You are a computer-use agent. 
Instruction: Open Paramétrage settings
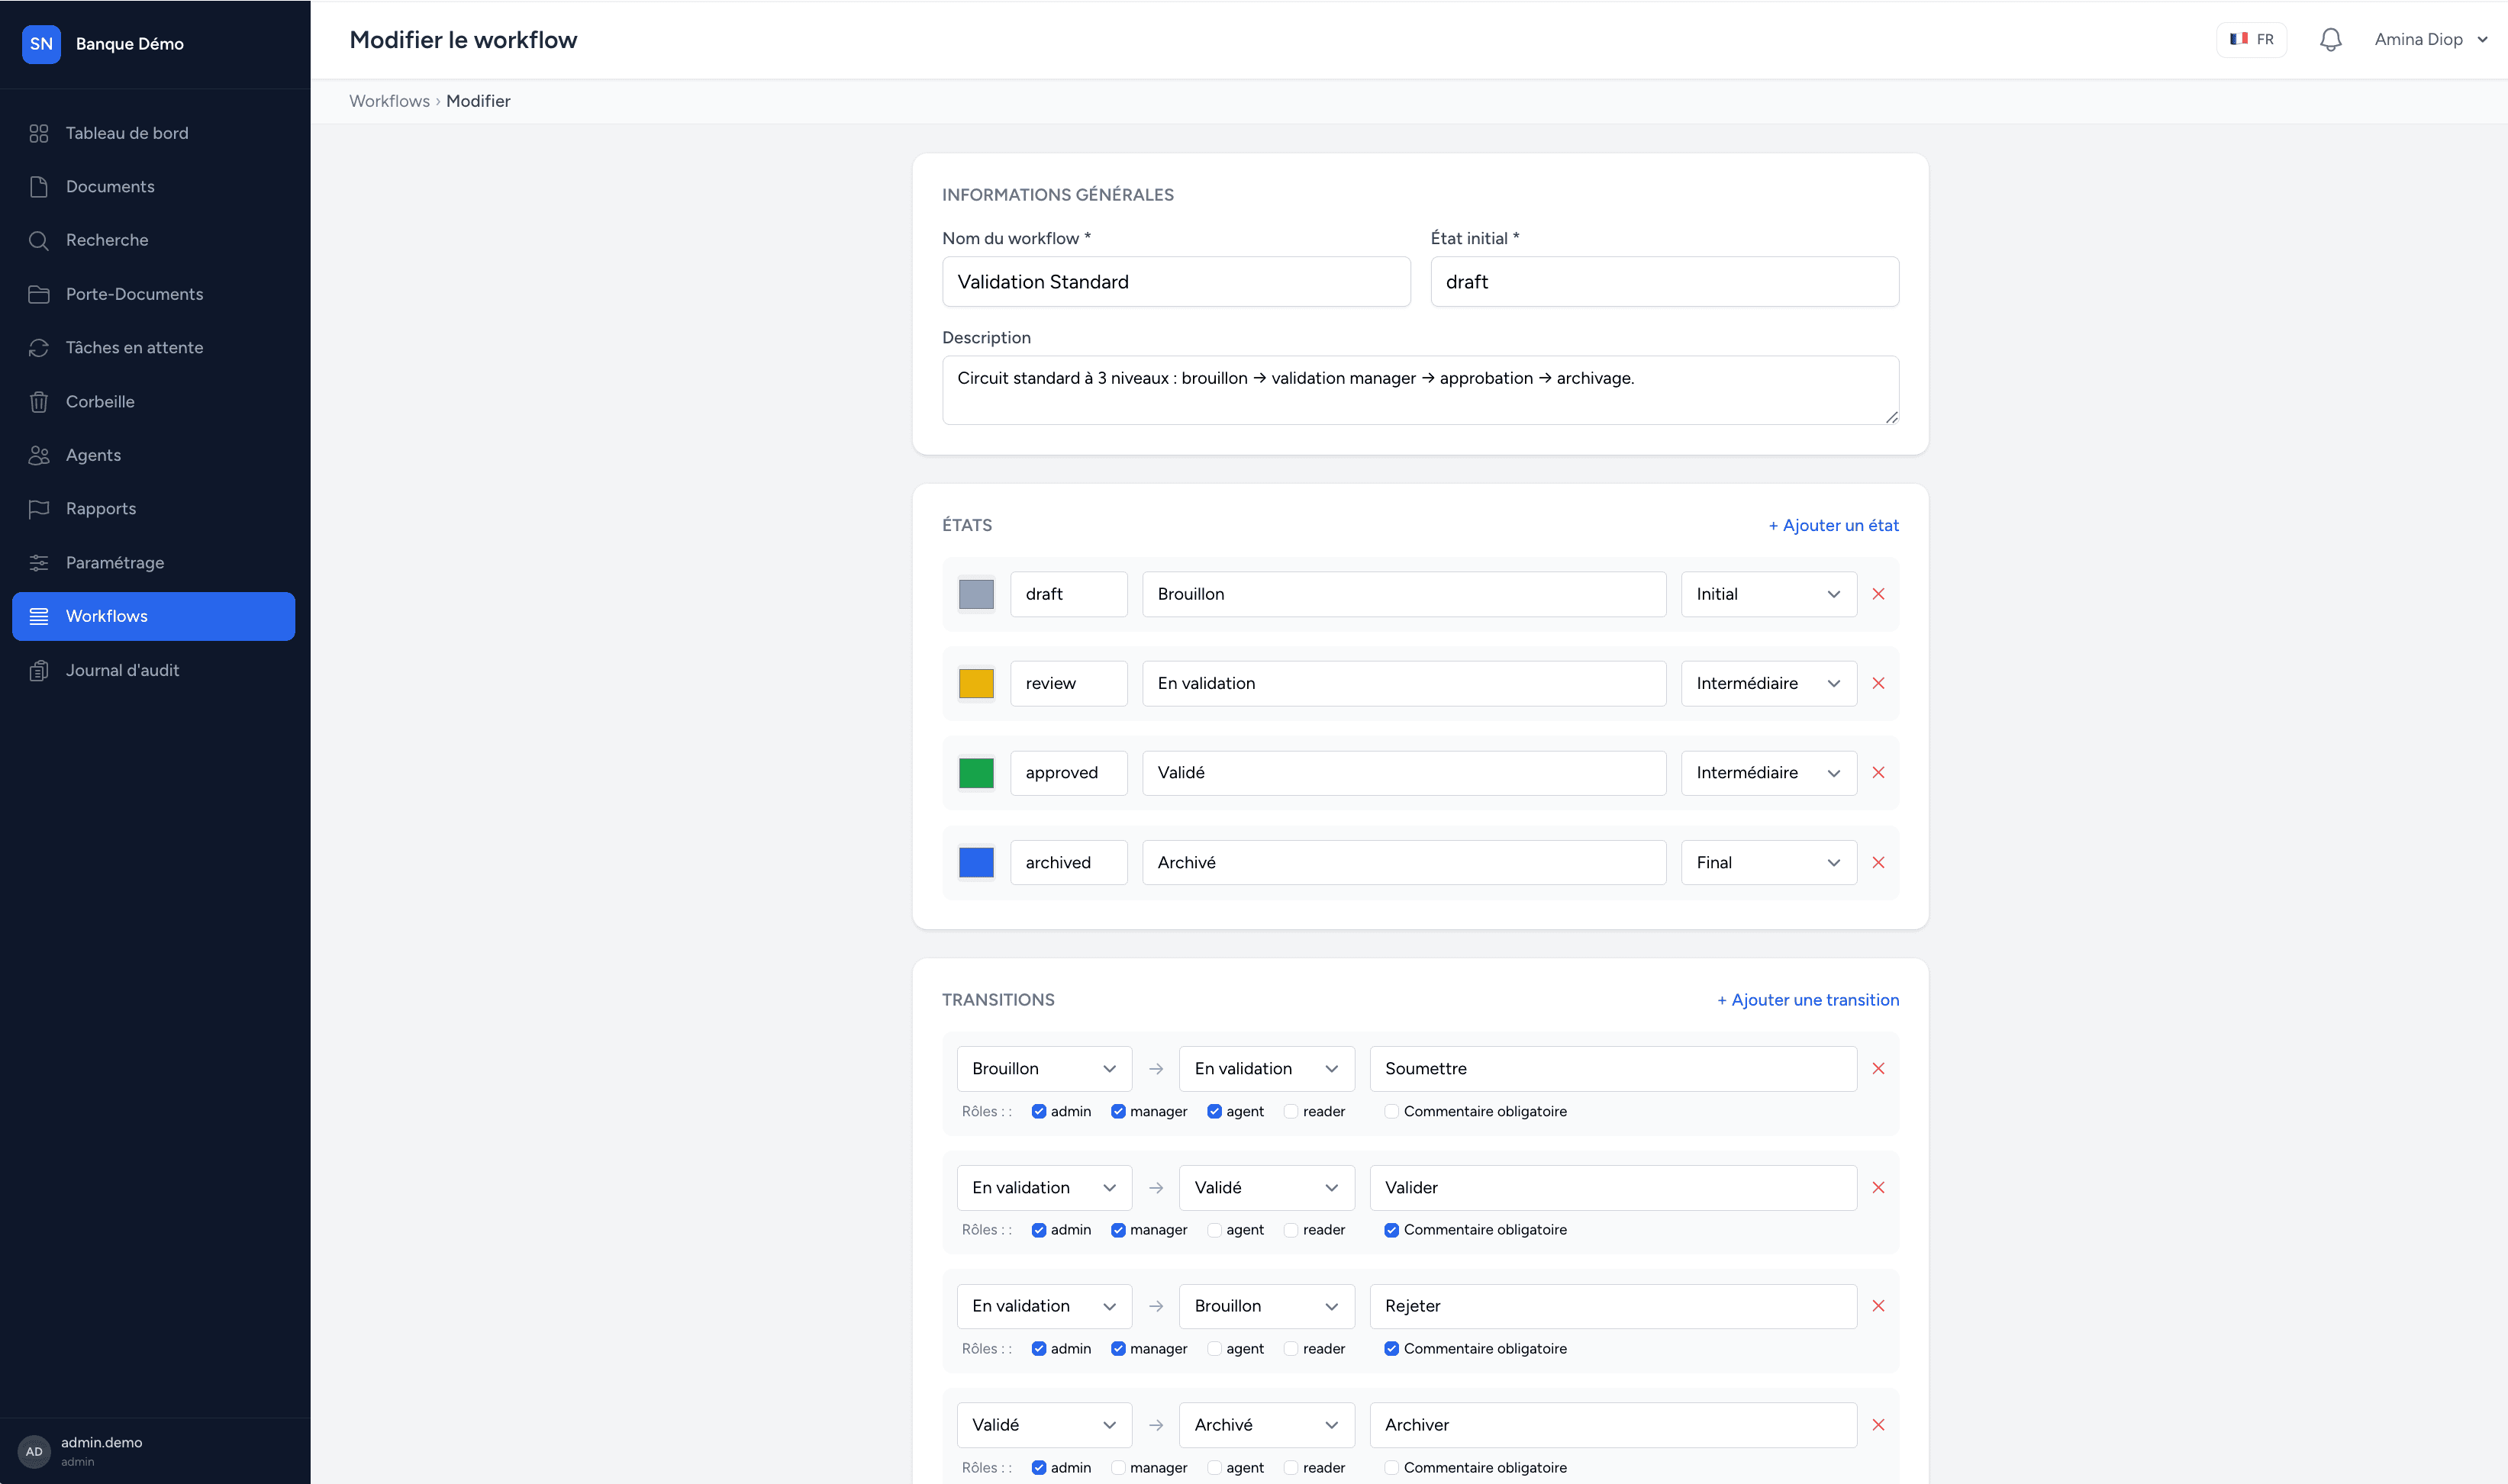point(153,562)
